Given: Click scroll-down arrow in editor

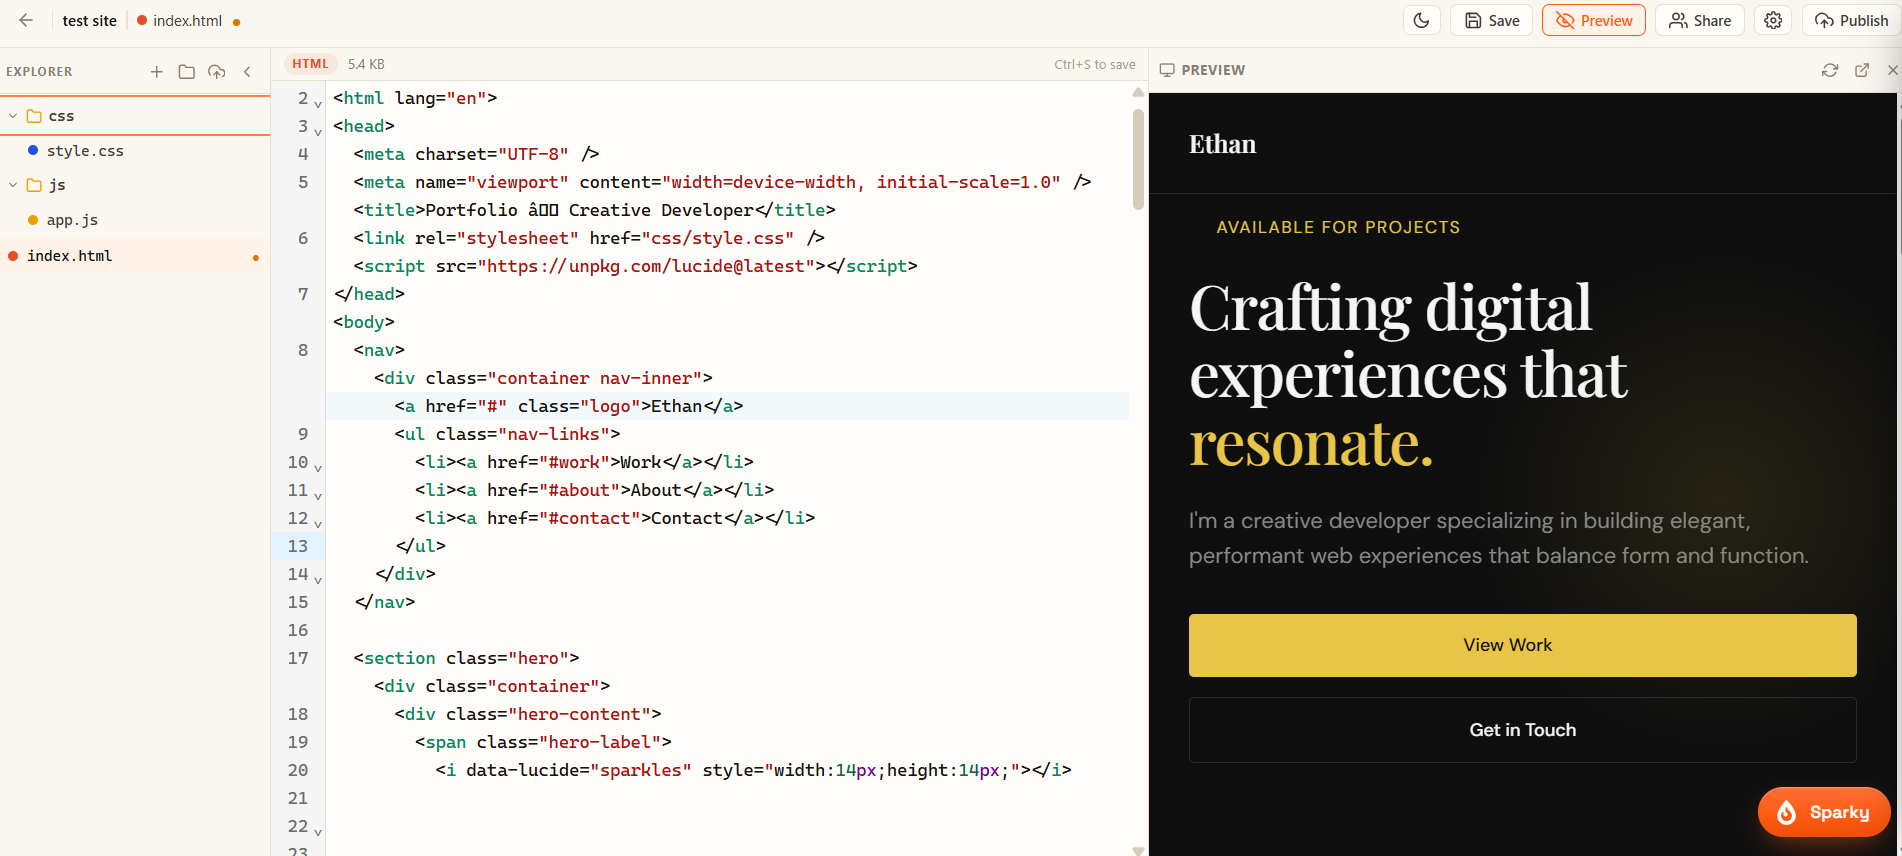Looking at the screenshot, I should pos(1138,850).
